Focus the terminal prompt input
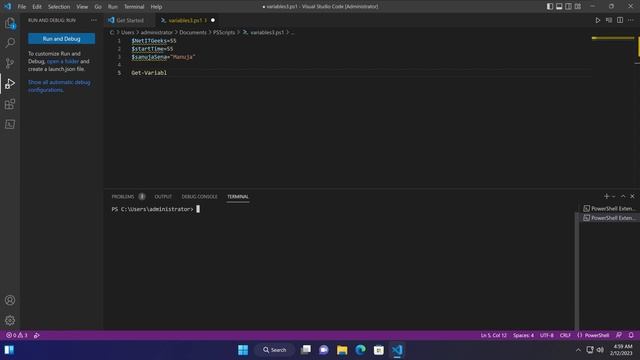This screenshot has width=640, height=360. [x=198, y=209]
